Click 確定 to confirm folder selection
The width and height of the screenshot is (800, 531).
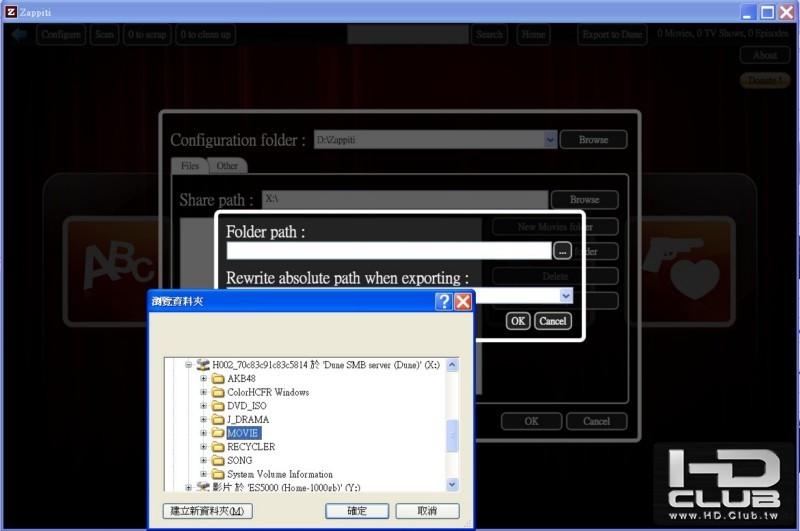357,511
